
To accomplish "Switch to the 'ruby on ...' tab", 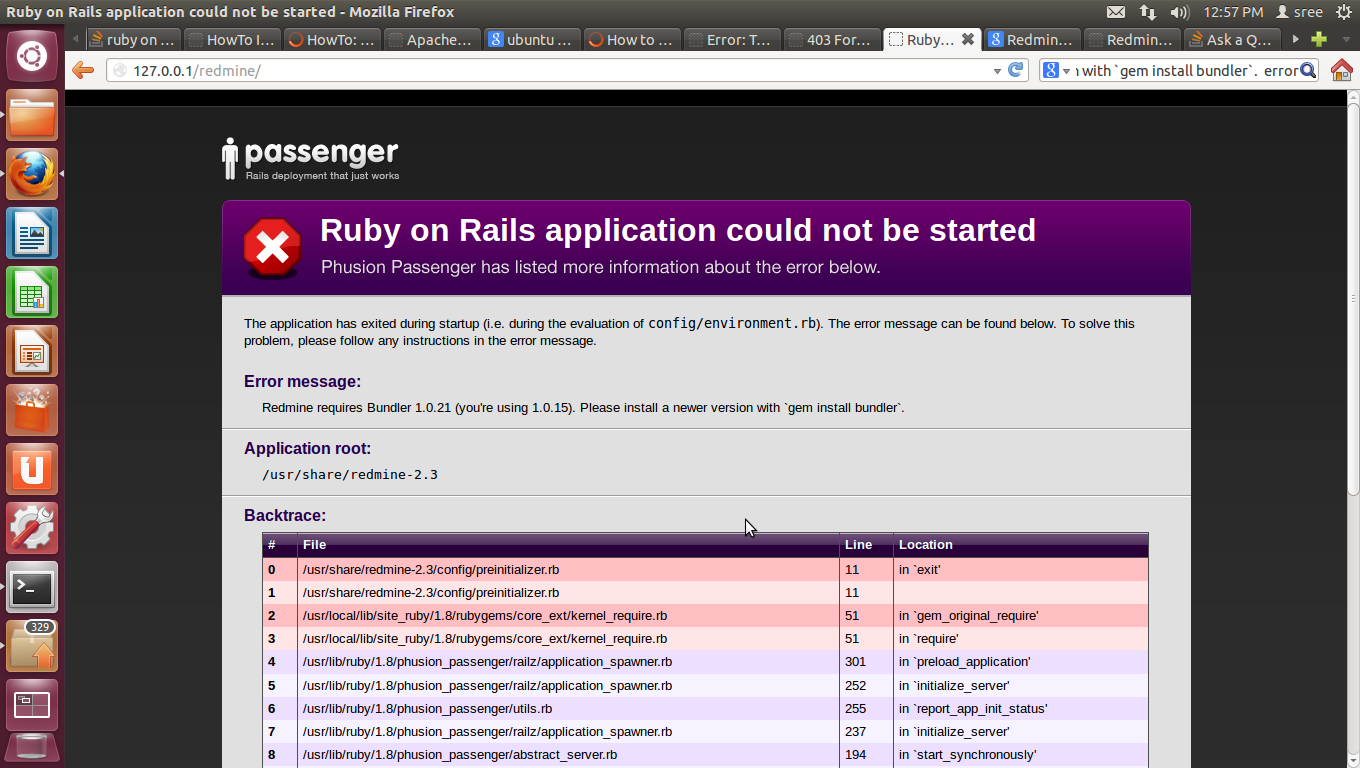I will [132, 40].
